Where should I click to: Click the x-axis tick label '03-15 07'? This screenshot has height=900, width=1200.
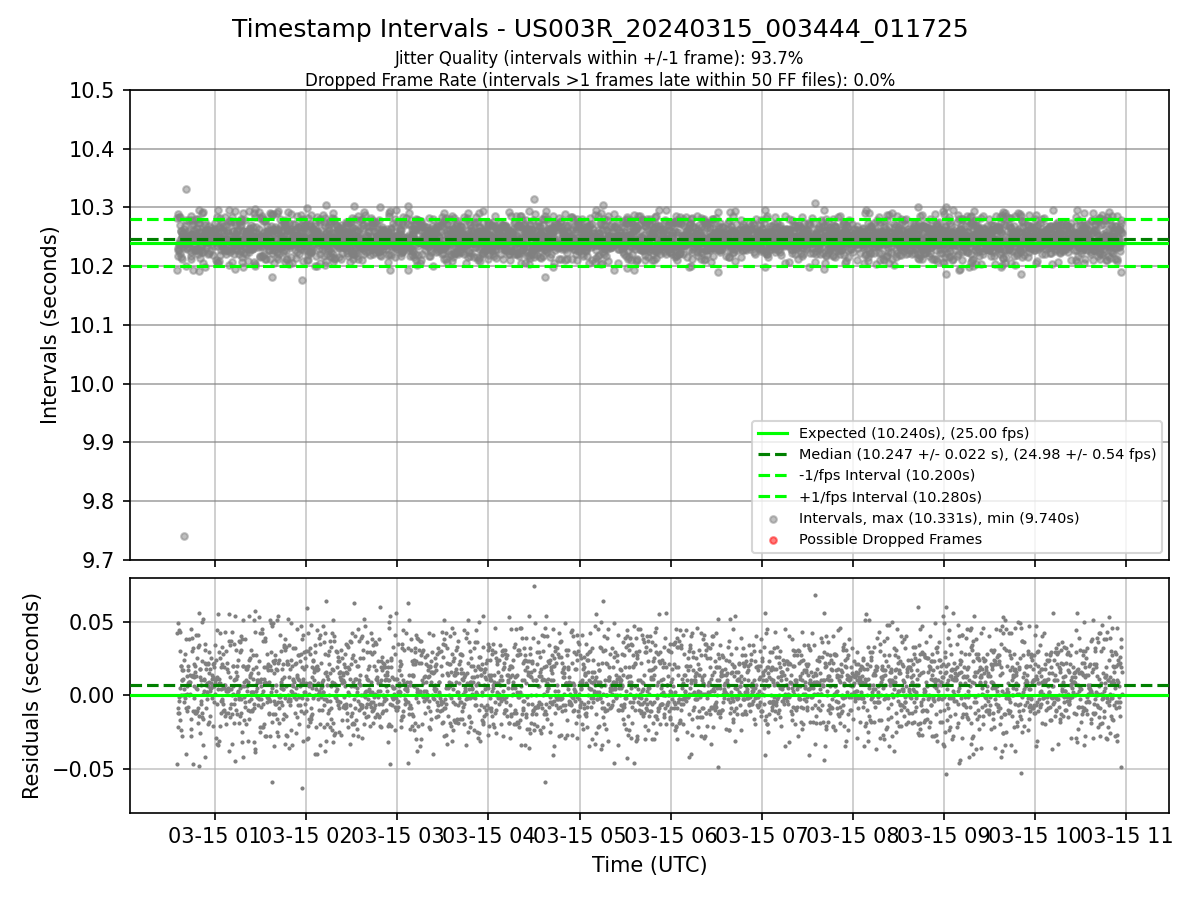pos(761,834)
